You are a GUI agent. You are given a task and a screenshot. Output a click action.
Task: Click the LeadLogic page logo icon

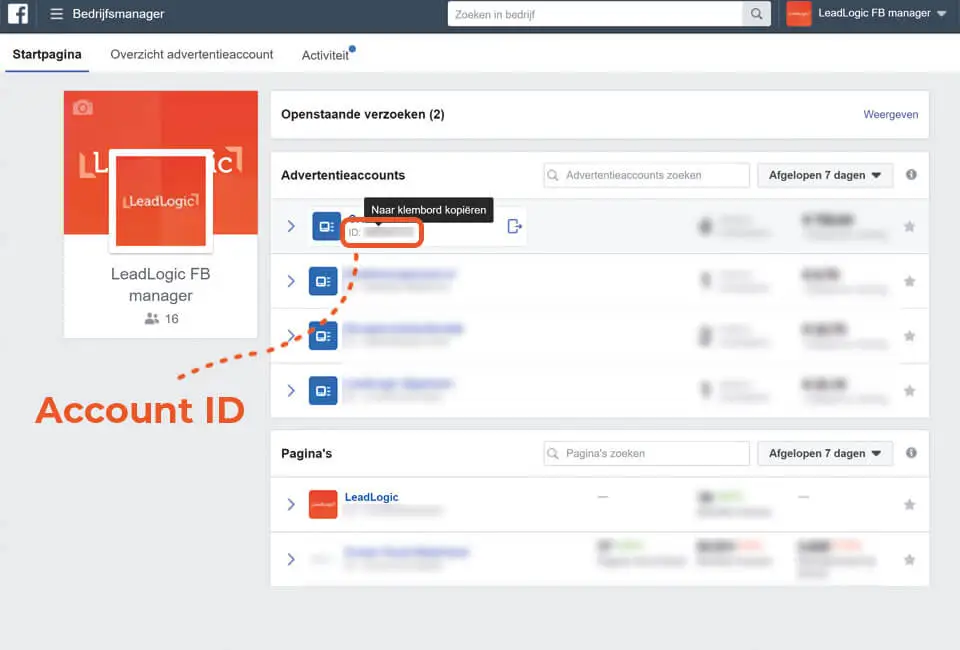323,504
